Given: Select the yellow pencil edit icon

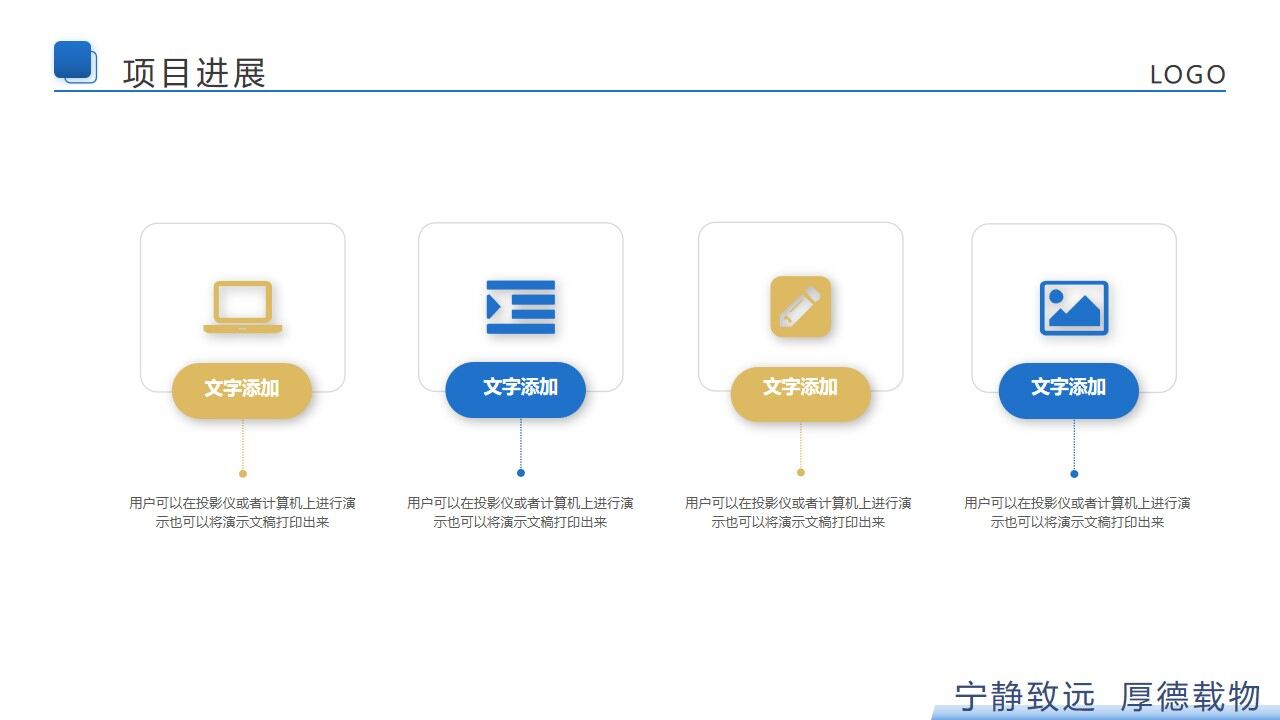Looking at the screenshot, I should [x=800, y=305].
